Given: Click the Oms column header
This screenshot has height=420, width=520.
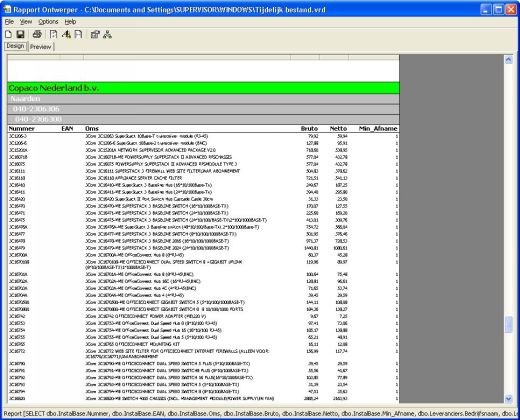Looking at the screenshot, I should coord(92,129).
